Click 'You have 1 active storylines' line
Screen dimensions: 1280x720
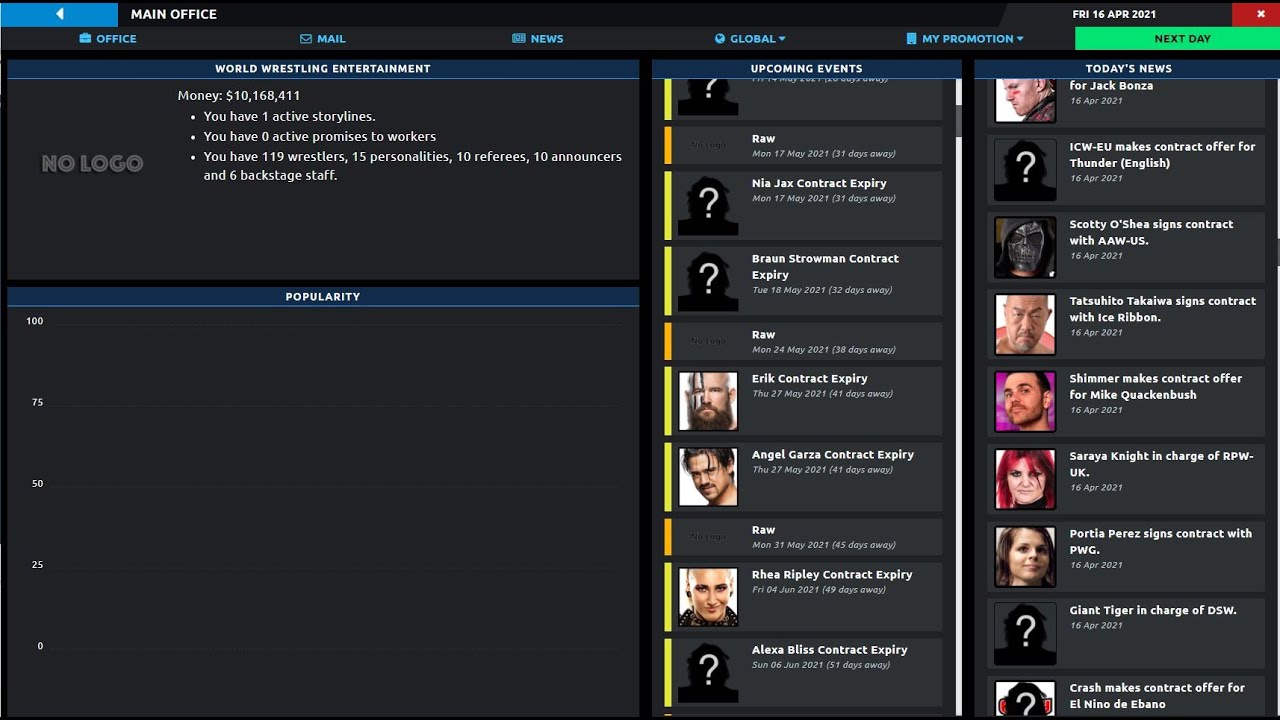click(290, 117)
